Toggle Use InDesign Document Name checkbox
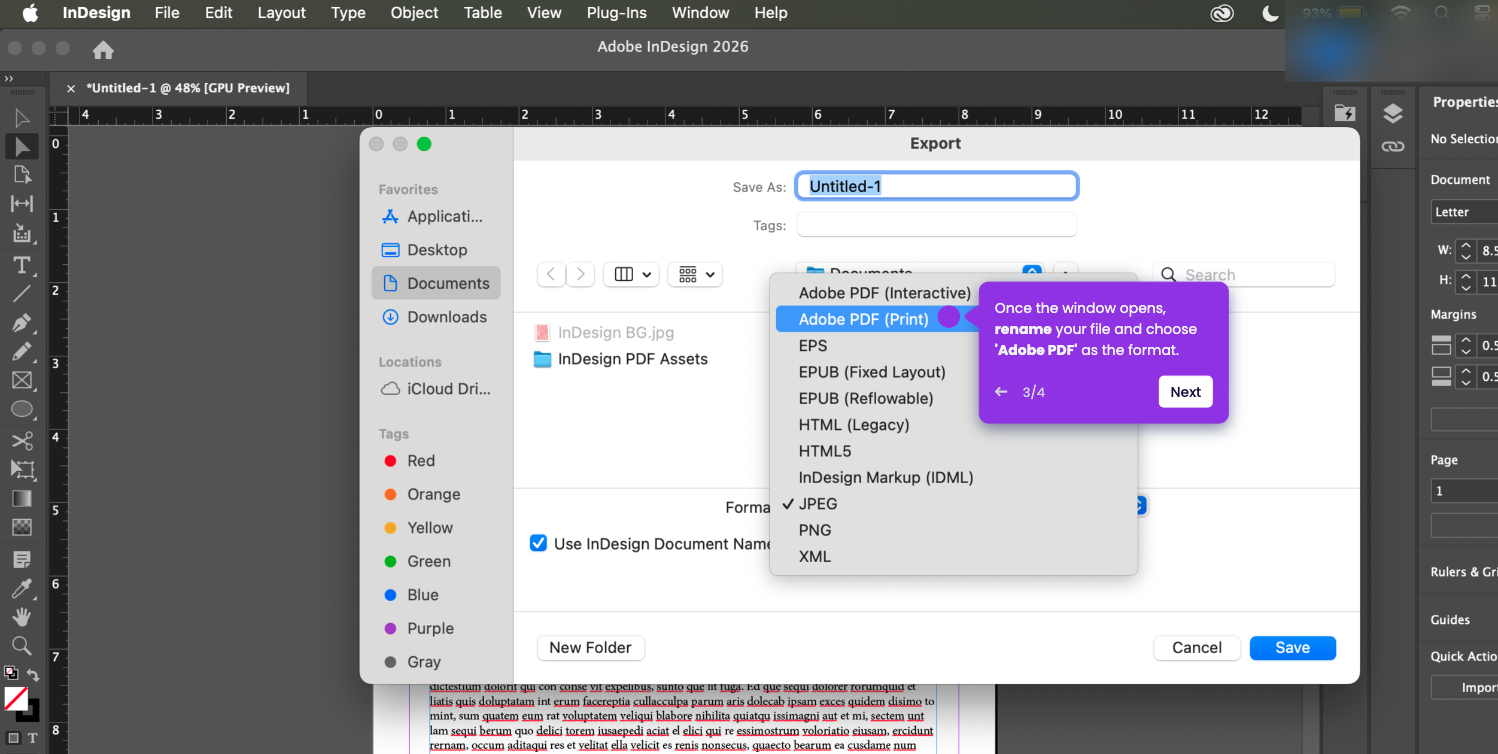Image resolution: width=1498 pixels, height=754 pixels. (x=538, y=543)
